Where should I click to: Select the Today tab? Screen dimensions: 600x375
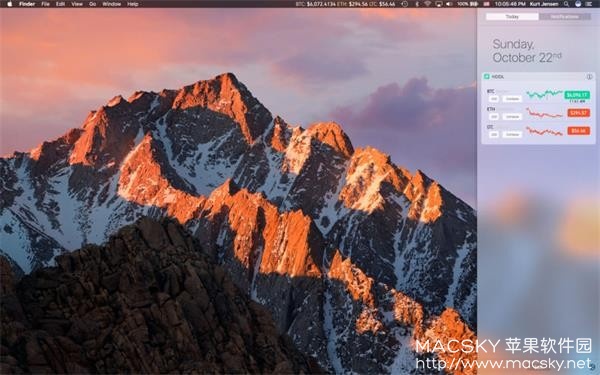pyautogui.click(x=512, y=17)
